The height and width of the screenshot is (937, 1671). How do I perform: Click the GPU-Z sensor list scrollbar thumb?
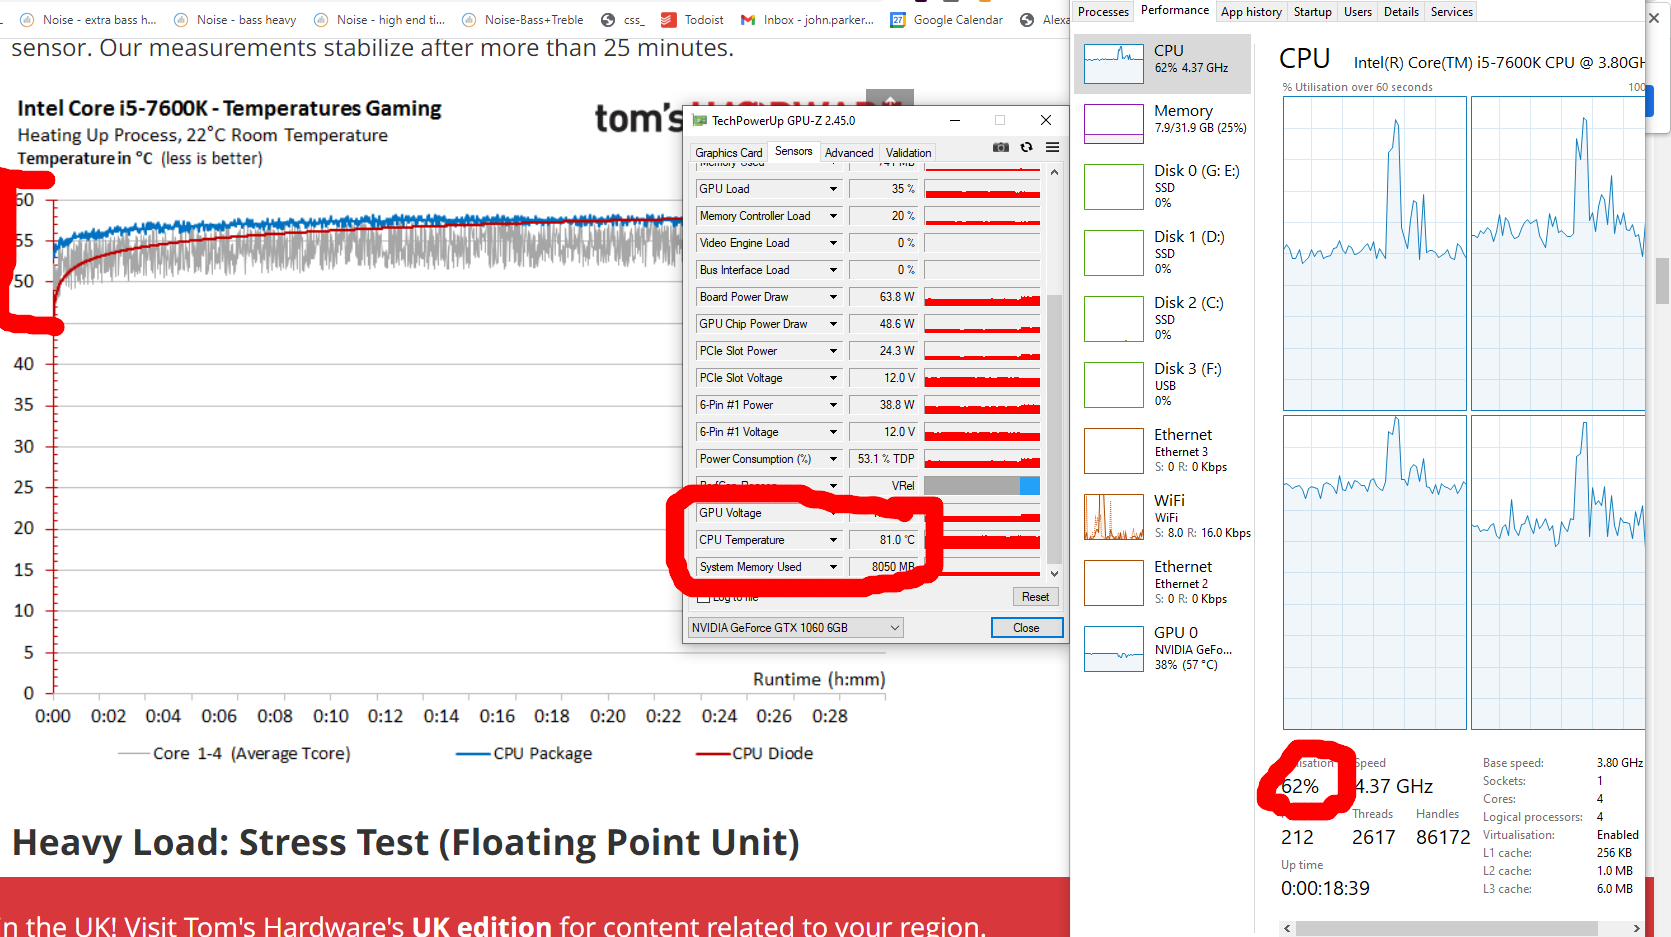click(x=1054, y=428)
